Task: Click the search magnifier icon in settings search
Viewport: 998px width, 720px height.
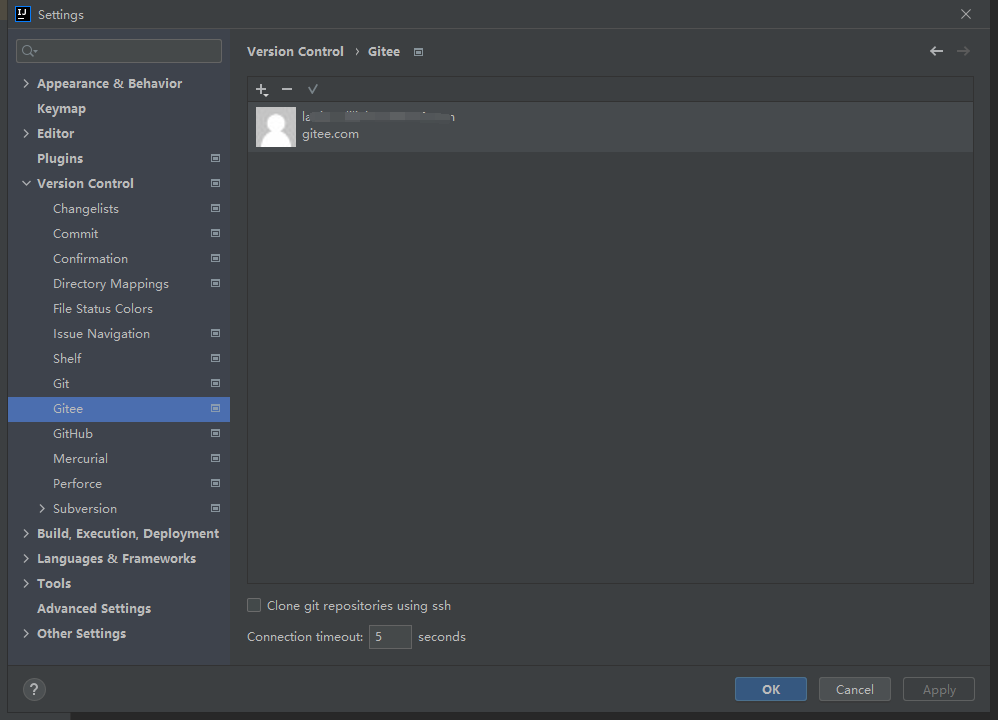Action: tap(29, 51)
